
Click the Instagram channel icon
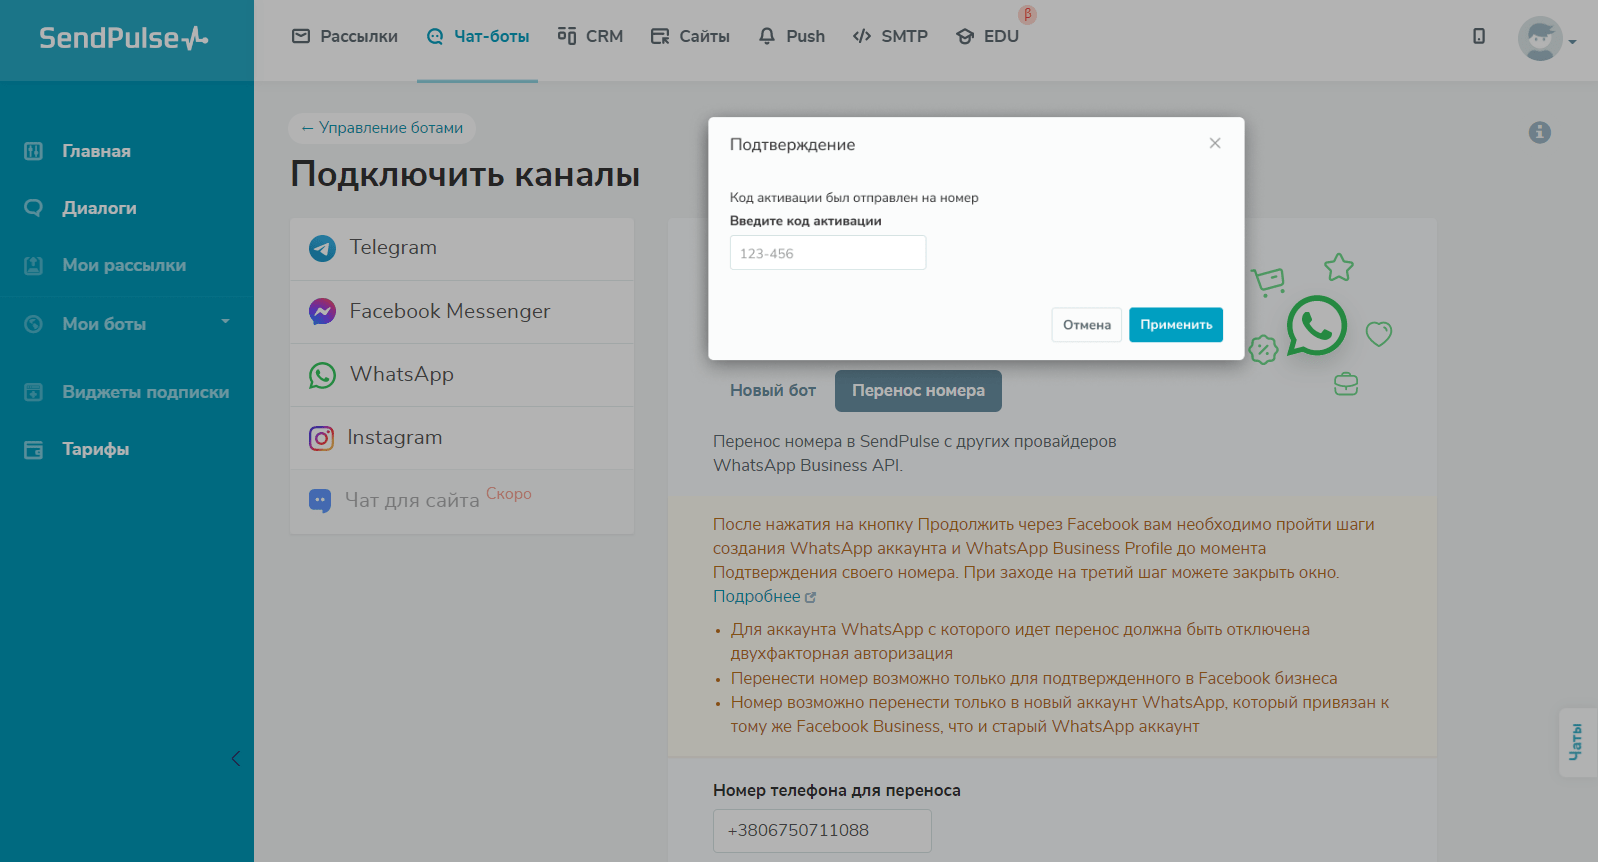(321, 438)
